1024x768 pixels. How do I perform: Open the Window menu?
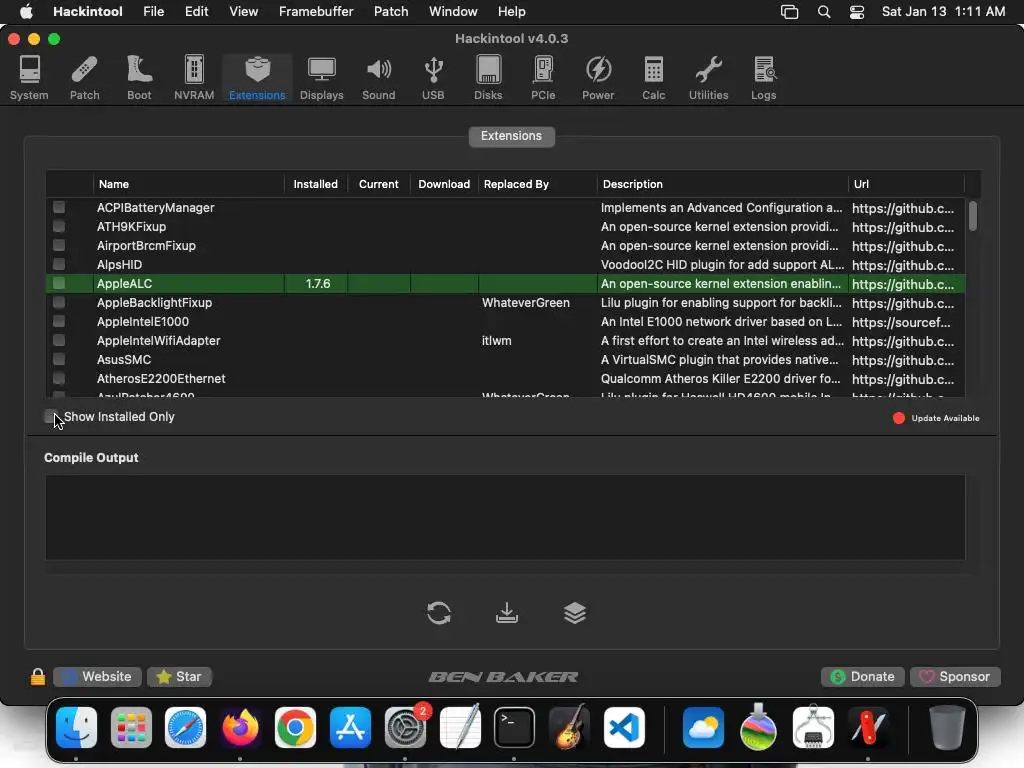[453, 12]
